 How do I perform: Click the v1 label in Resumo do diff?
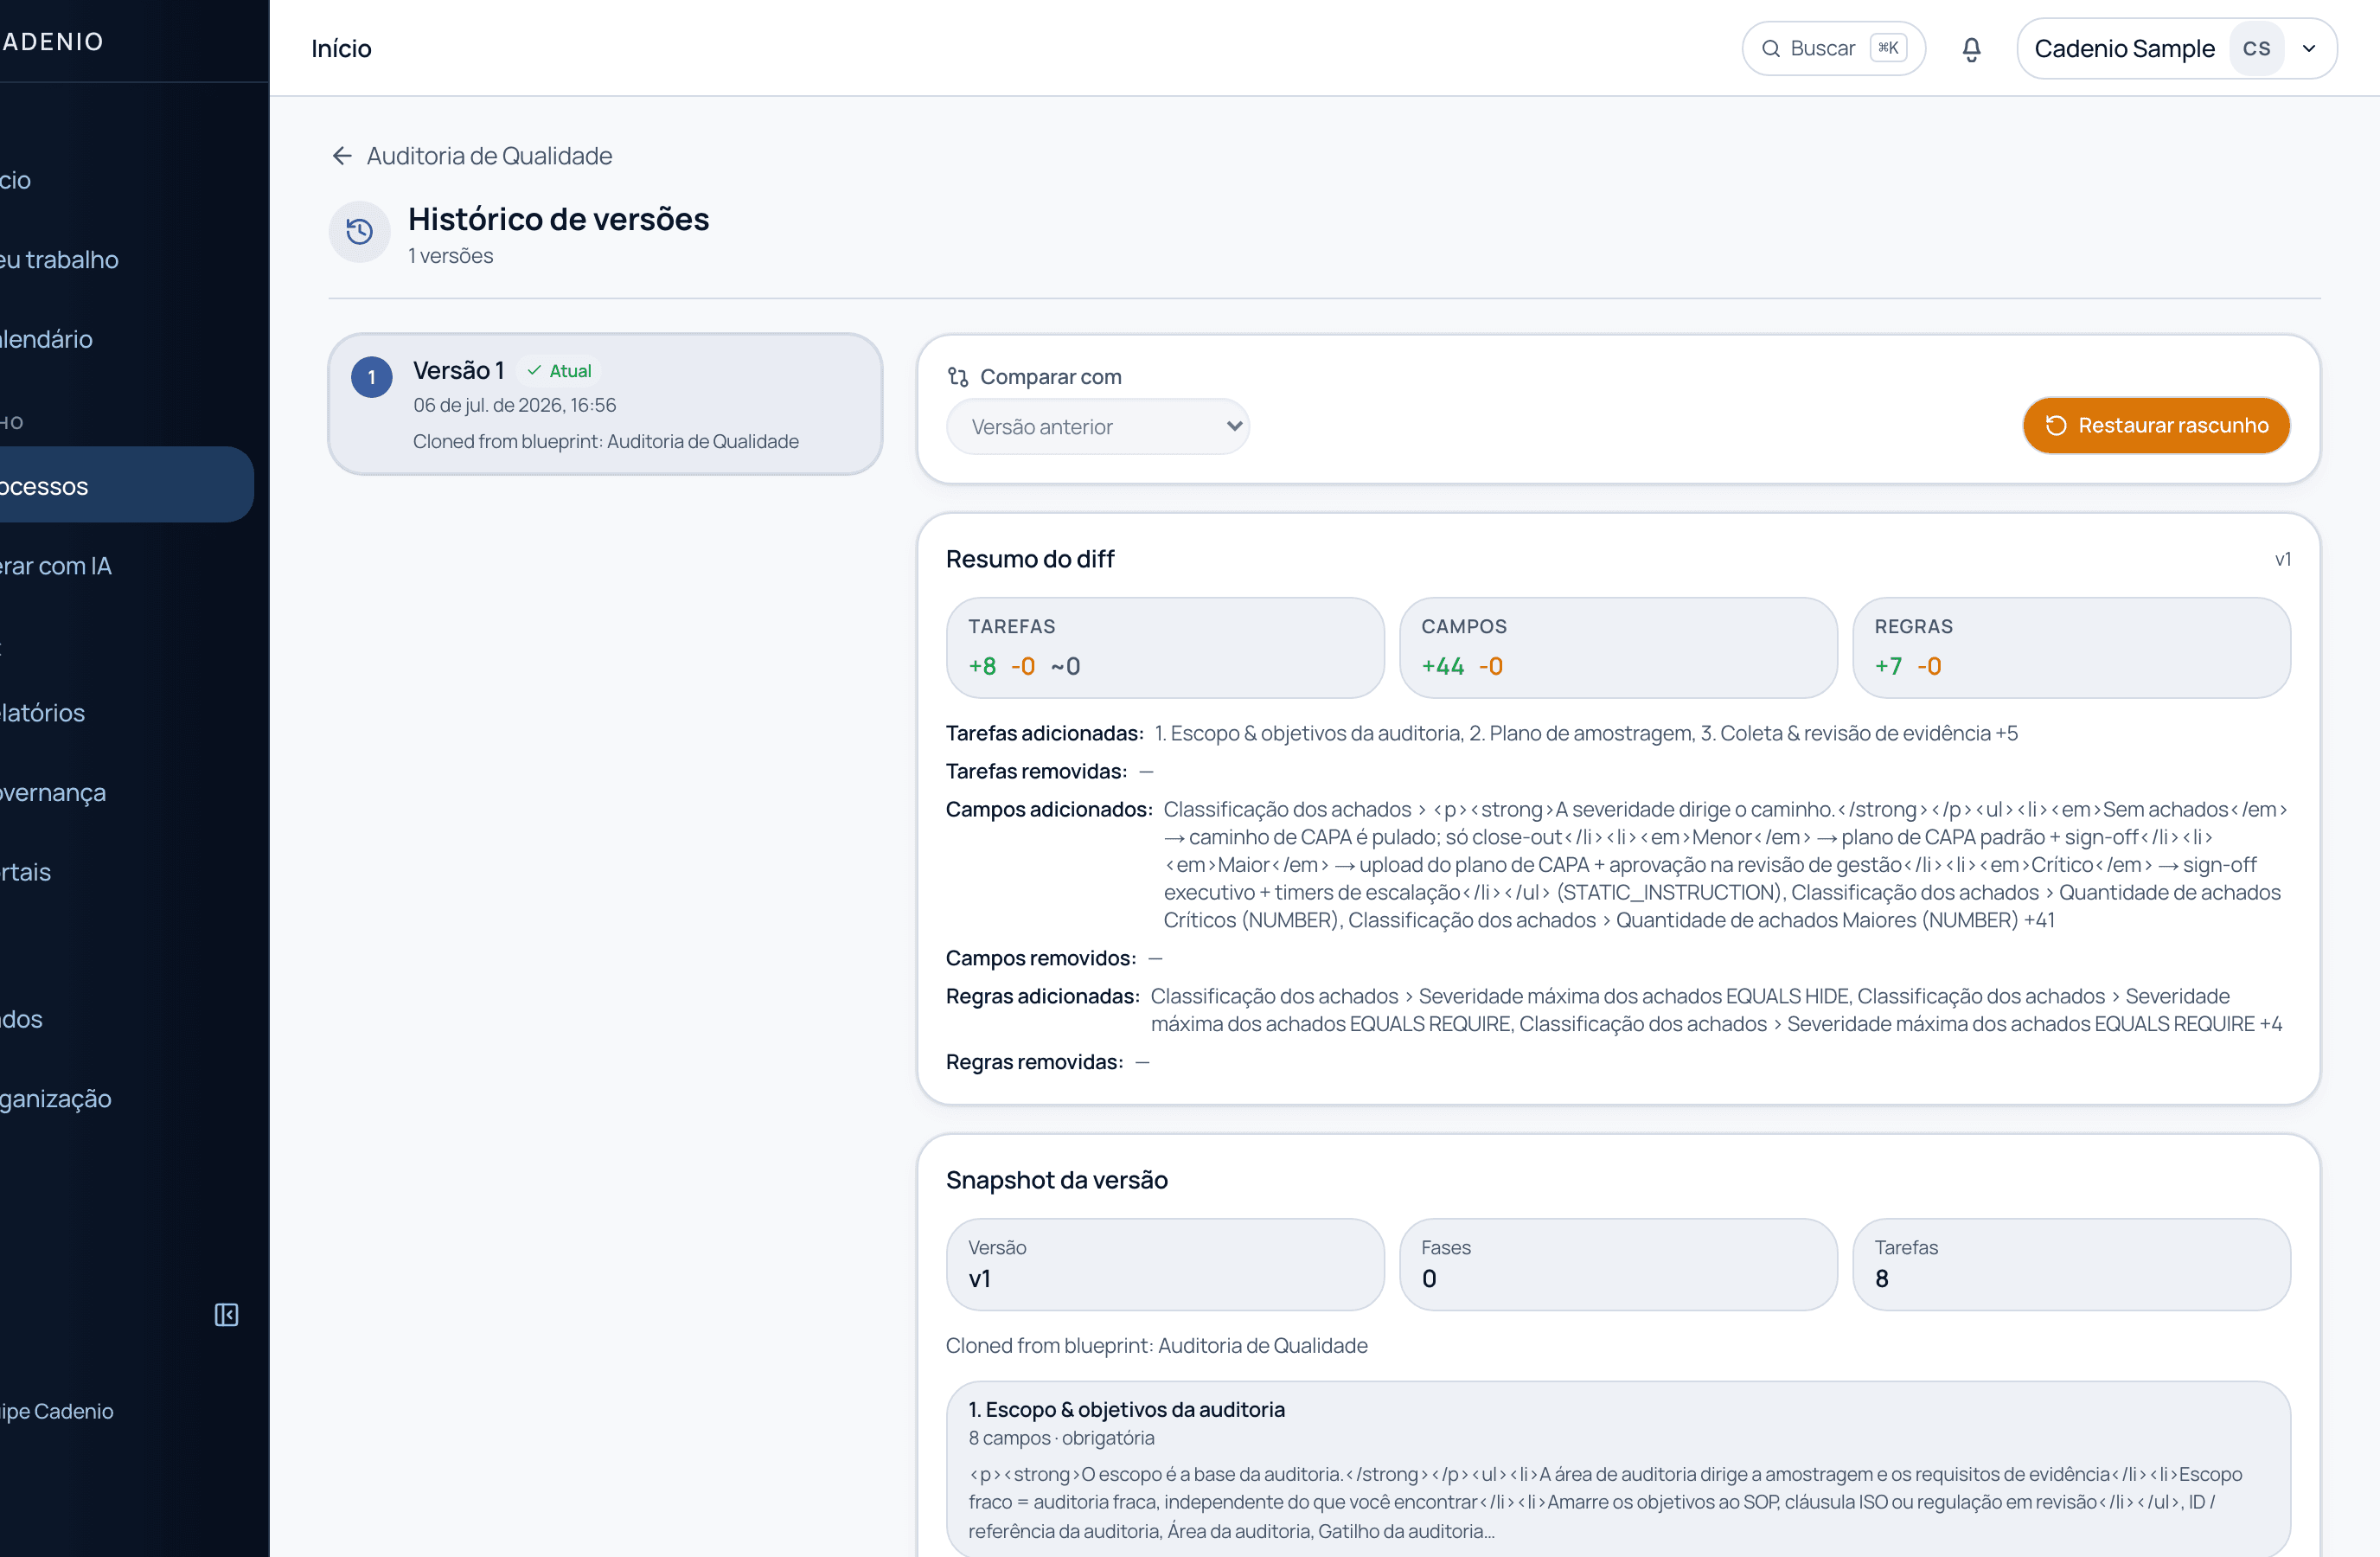click(2282, 560)
